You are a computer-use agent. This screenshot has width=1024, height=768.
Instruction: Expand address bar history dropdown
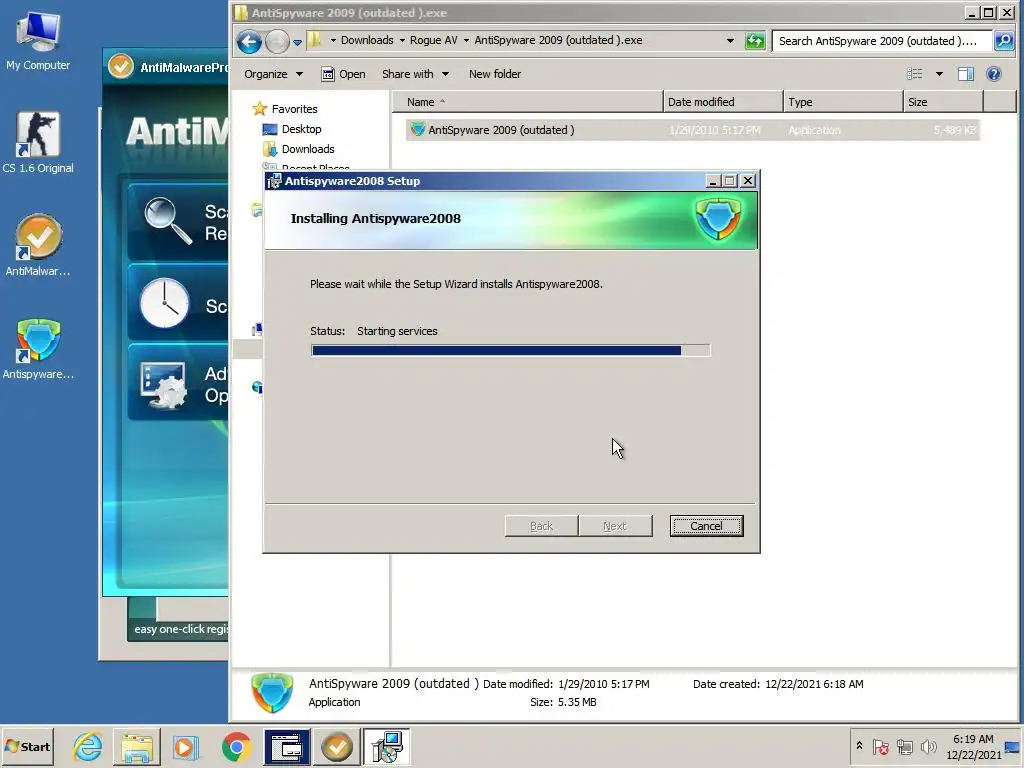730,41
